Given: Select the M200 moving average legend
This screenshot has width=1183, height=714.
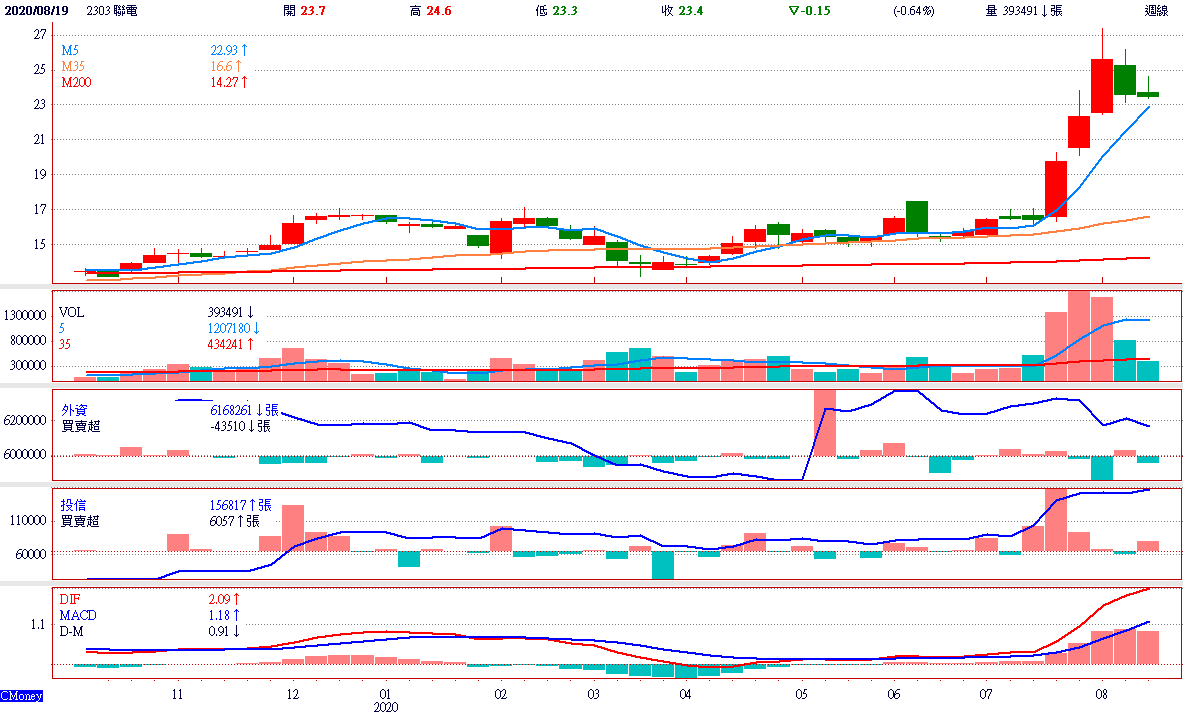Looking at the screenshot, I should click(77, 82).
